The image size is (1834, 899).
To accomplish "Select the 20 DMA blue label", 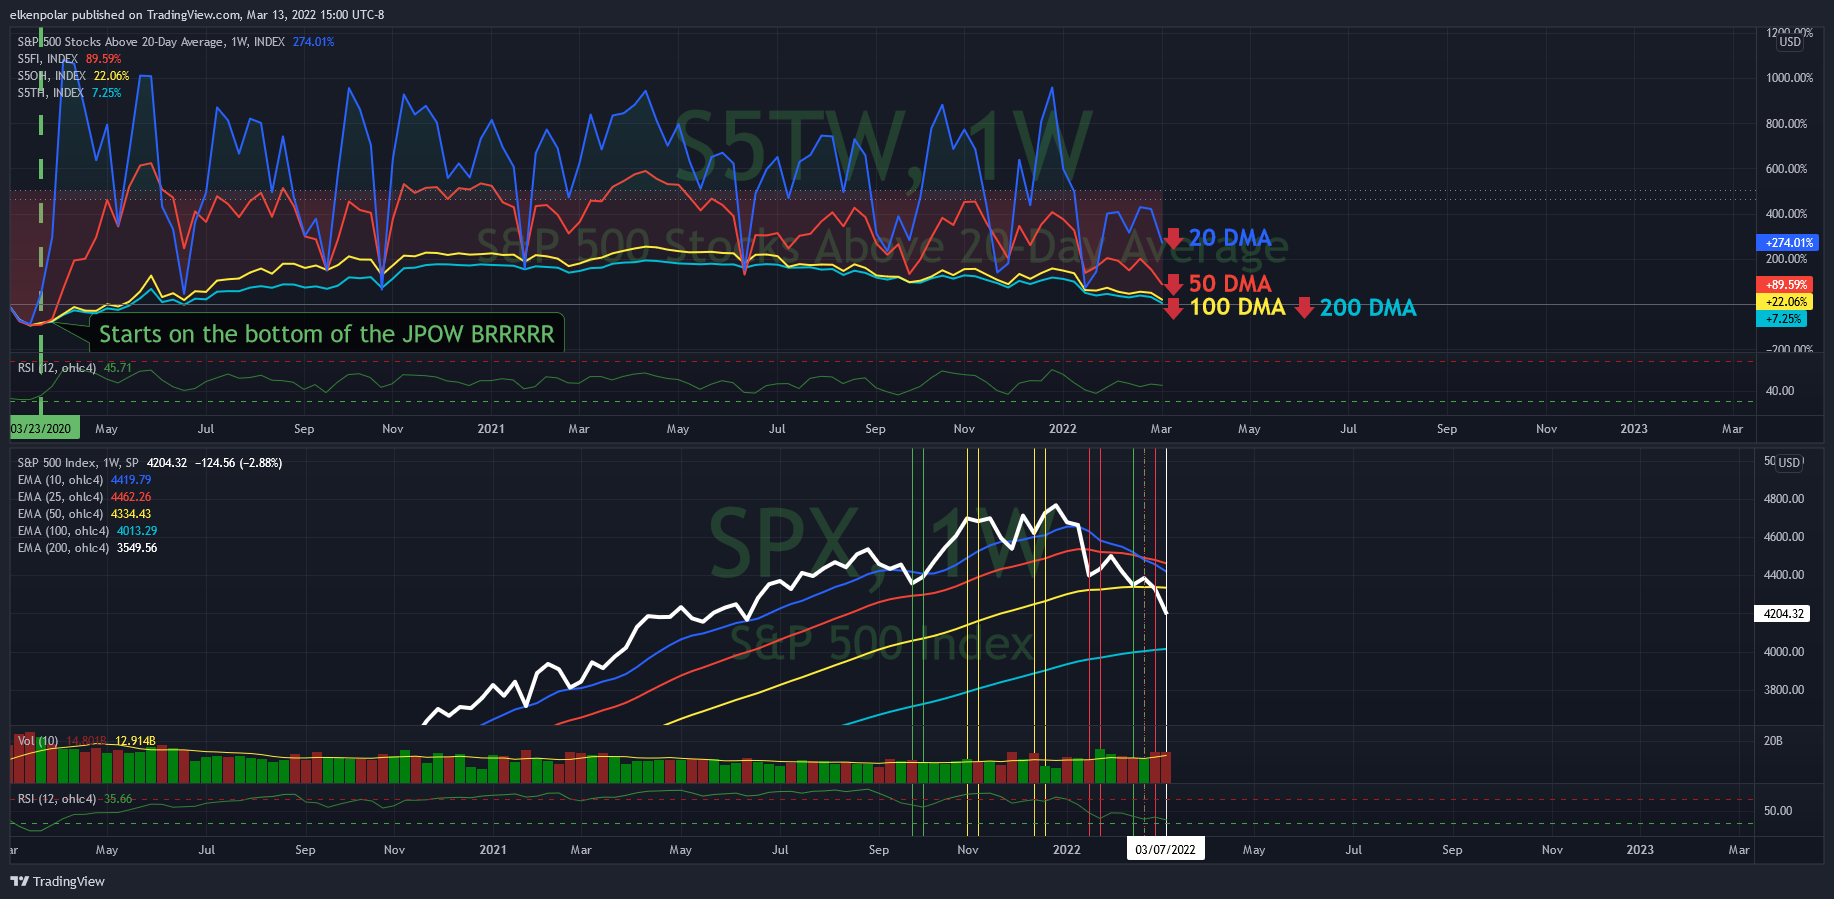I will 1230,238.
